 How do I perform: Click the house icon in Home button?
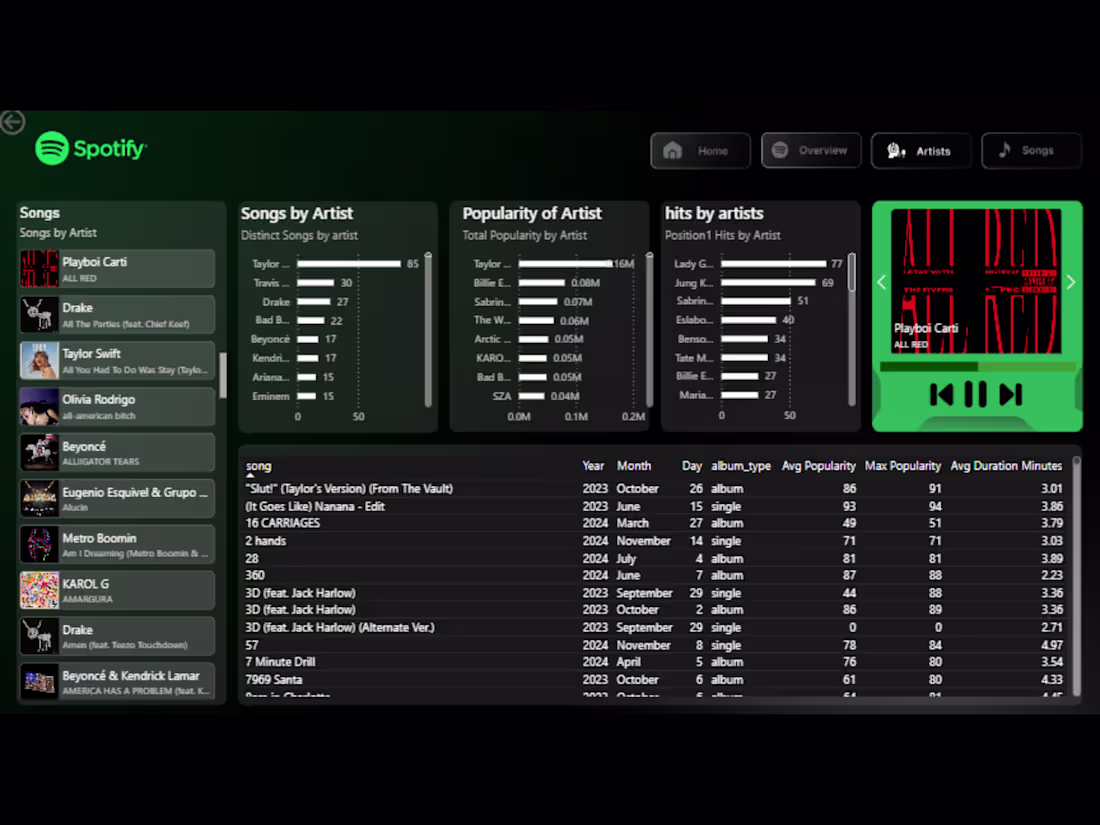click(x=673, y=150)
